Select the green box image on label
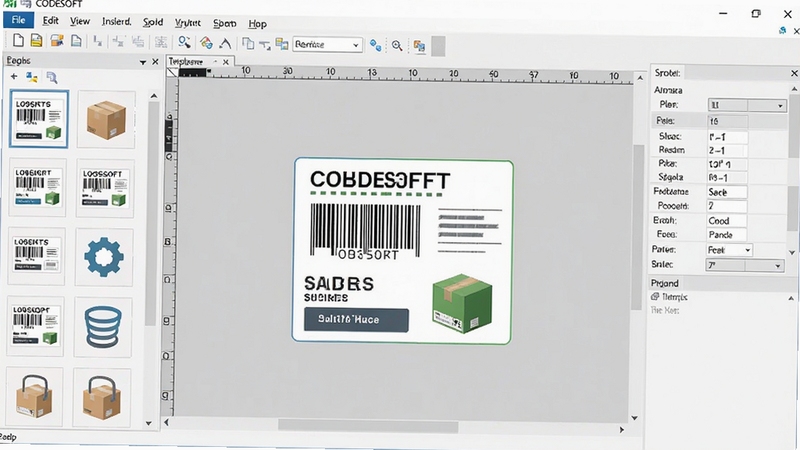 [462, 303]
